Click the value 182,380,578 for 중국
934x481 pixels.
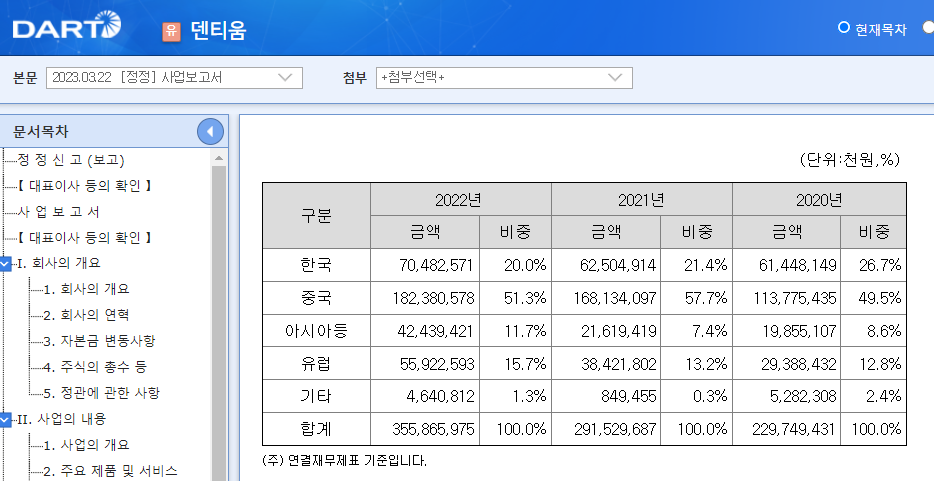click(433, 298)
